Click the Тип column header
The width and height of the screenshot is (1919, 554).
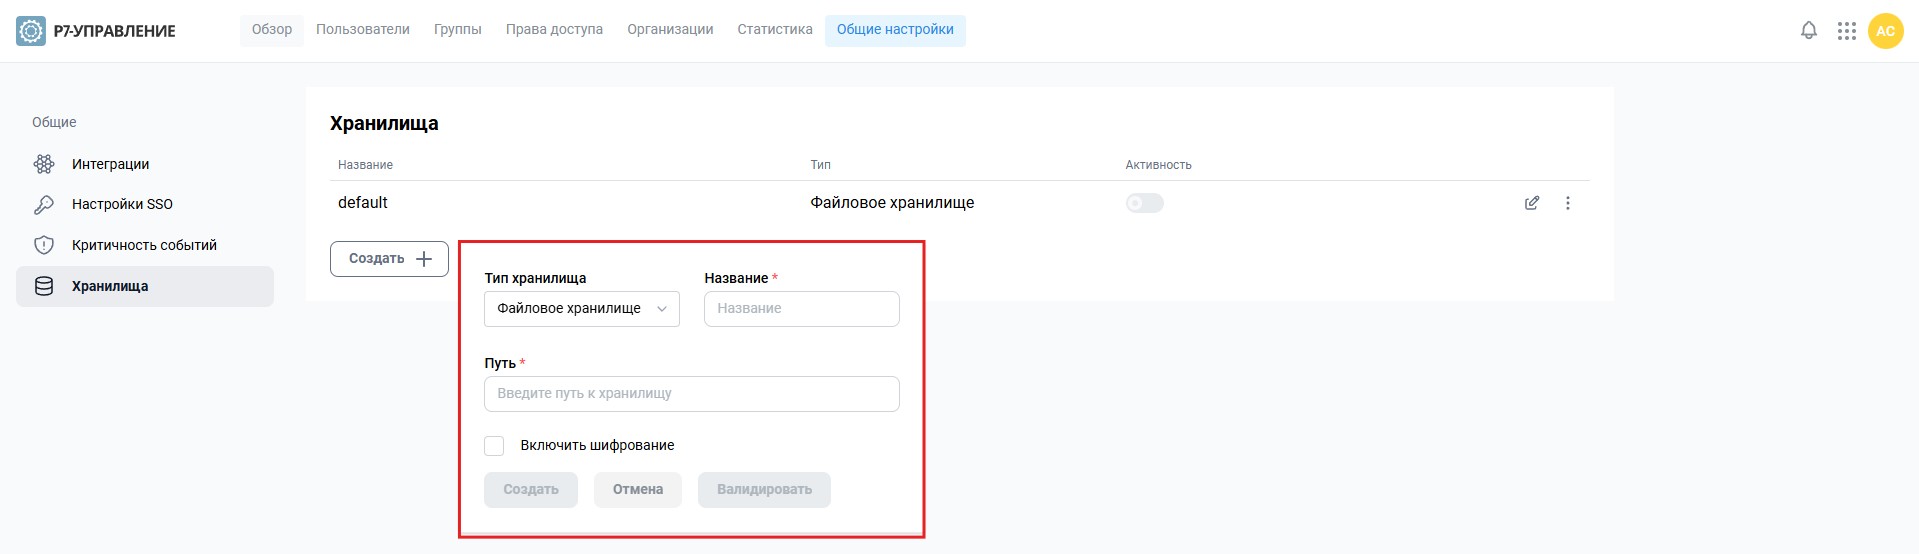tap(820, 165)
